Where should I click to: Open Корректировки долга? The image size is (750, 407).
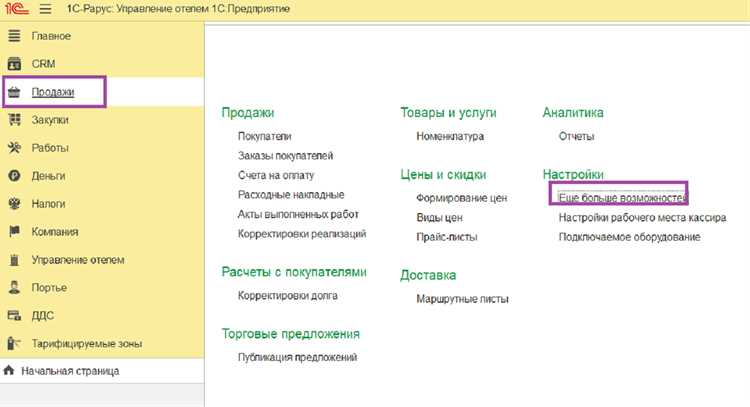pyautogui.click(x=287, y=296)
